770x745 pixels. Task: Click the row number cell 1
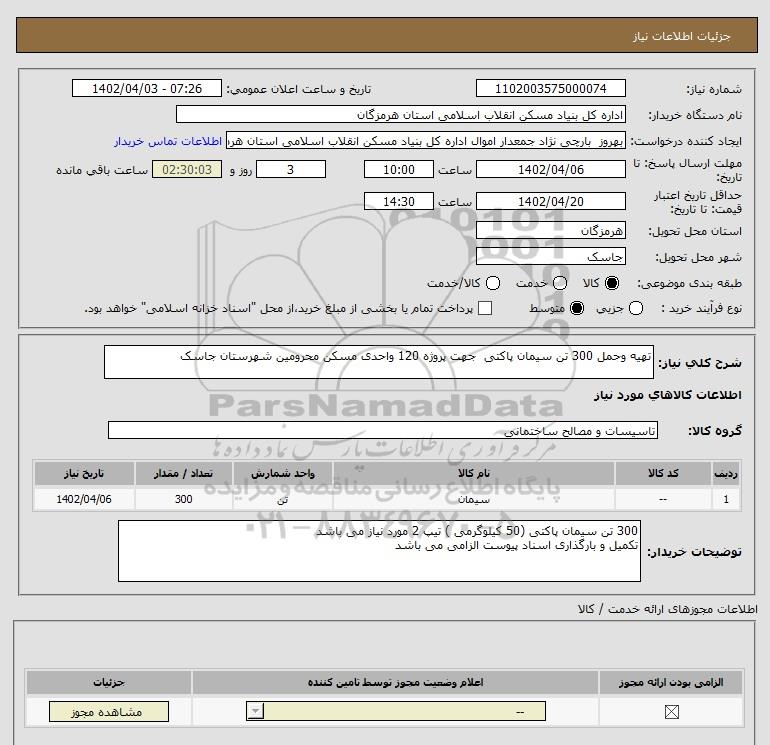pyautogui.click(x=726, y=499)
